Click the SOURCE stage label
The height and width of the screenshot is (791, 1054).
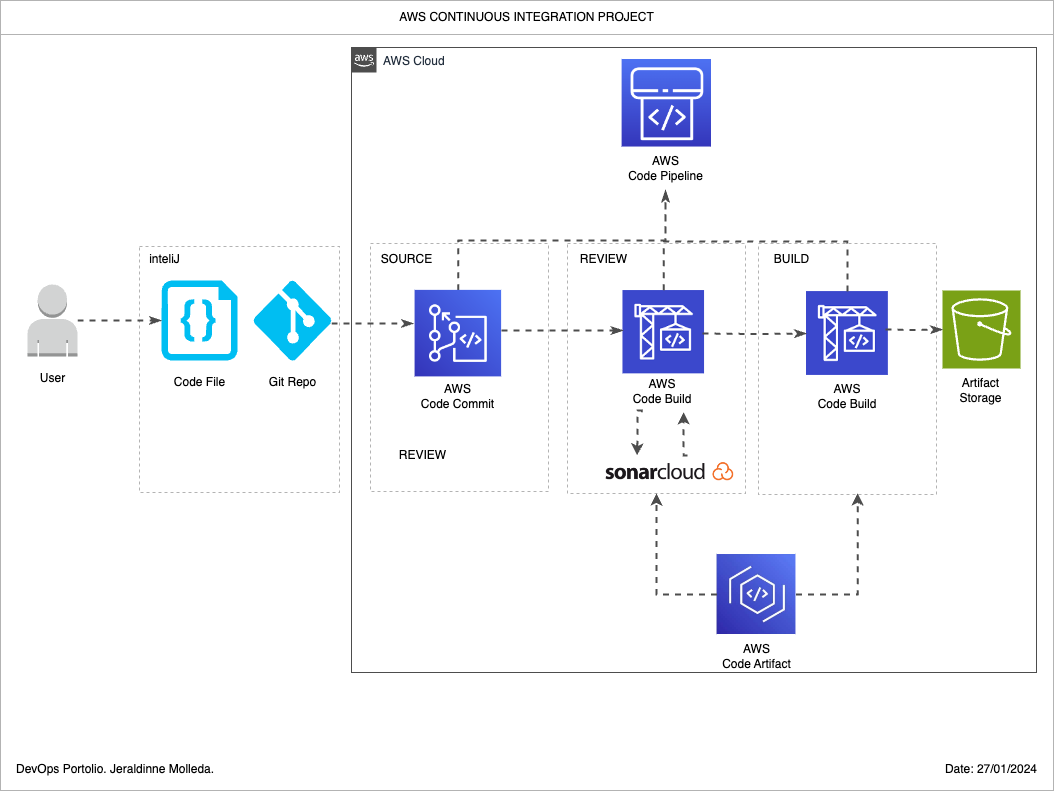pos(406,259)
